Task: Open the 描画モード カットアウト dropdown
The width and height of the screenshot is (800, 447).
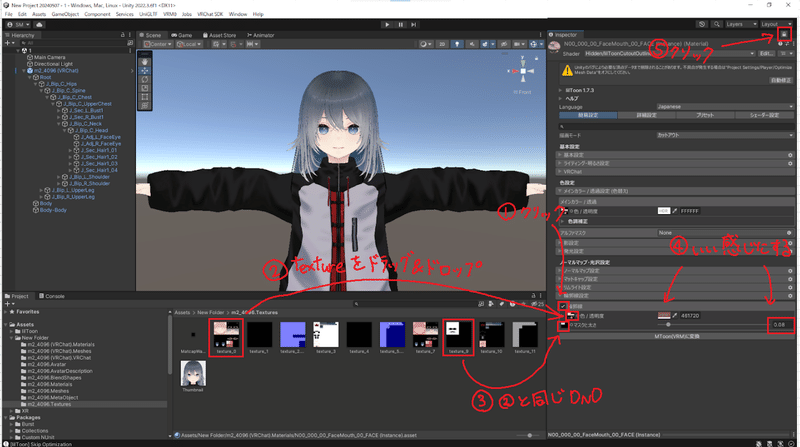Action: (724, 135)
